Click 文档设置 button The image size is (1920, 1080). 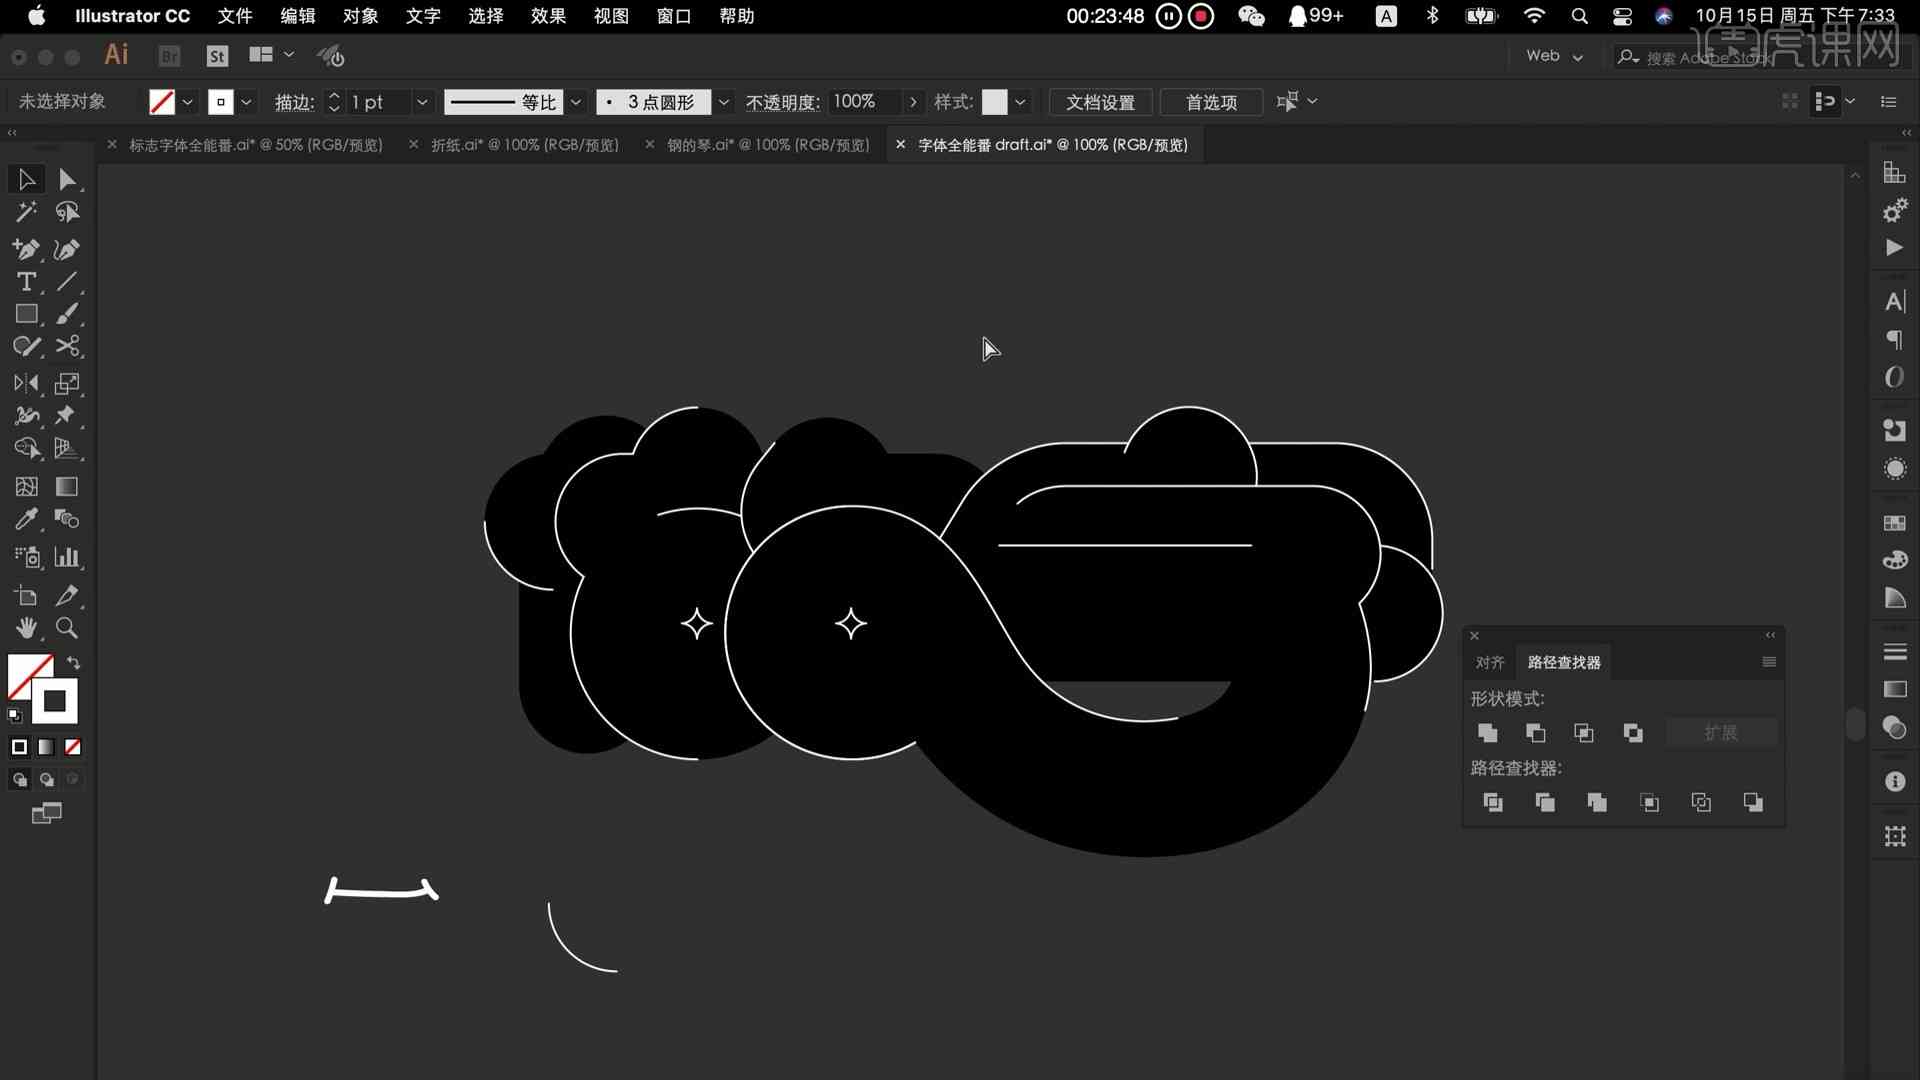(1100, 102)
